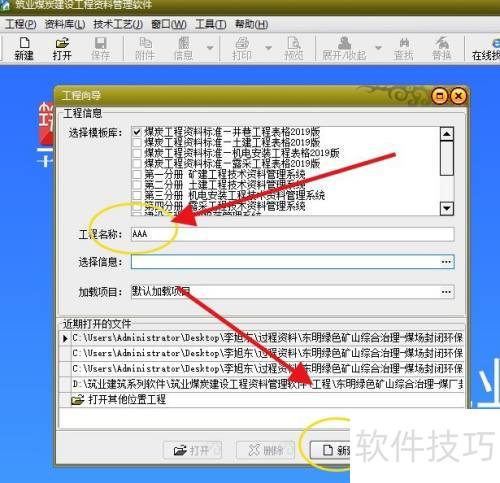Click the 附件 attachment toolbar icon
Image resolution: width=500 pixels, height=483 pixels.
(x=145, y=49)
